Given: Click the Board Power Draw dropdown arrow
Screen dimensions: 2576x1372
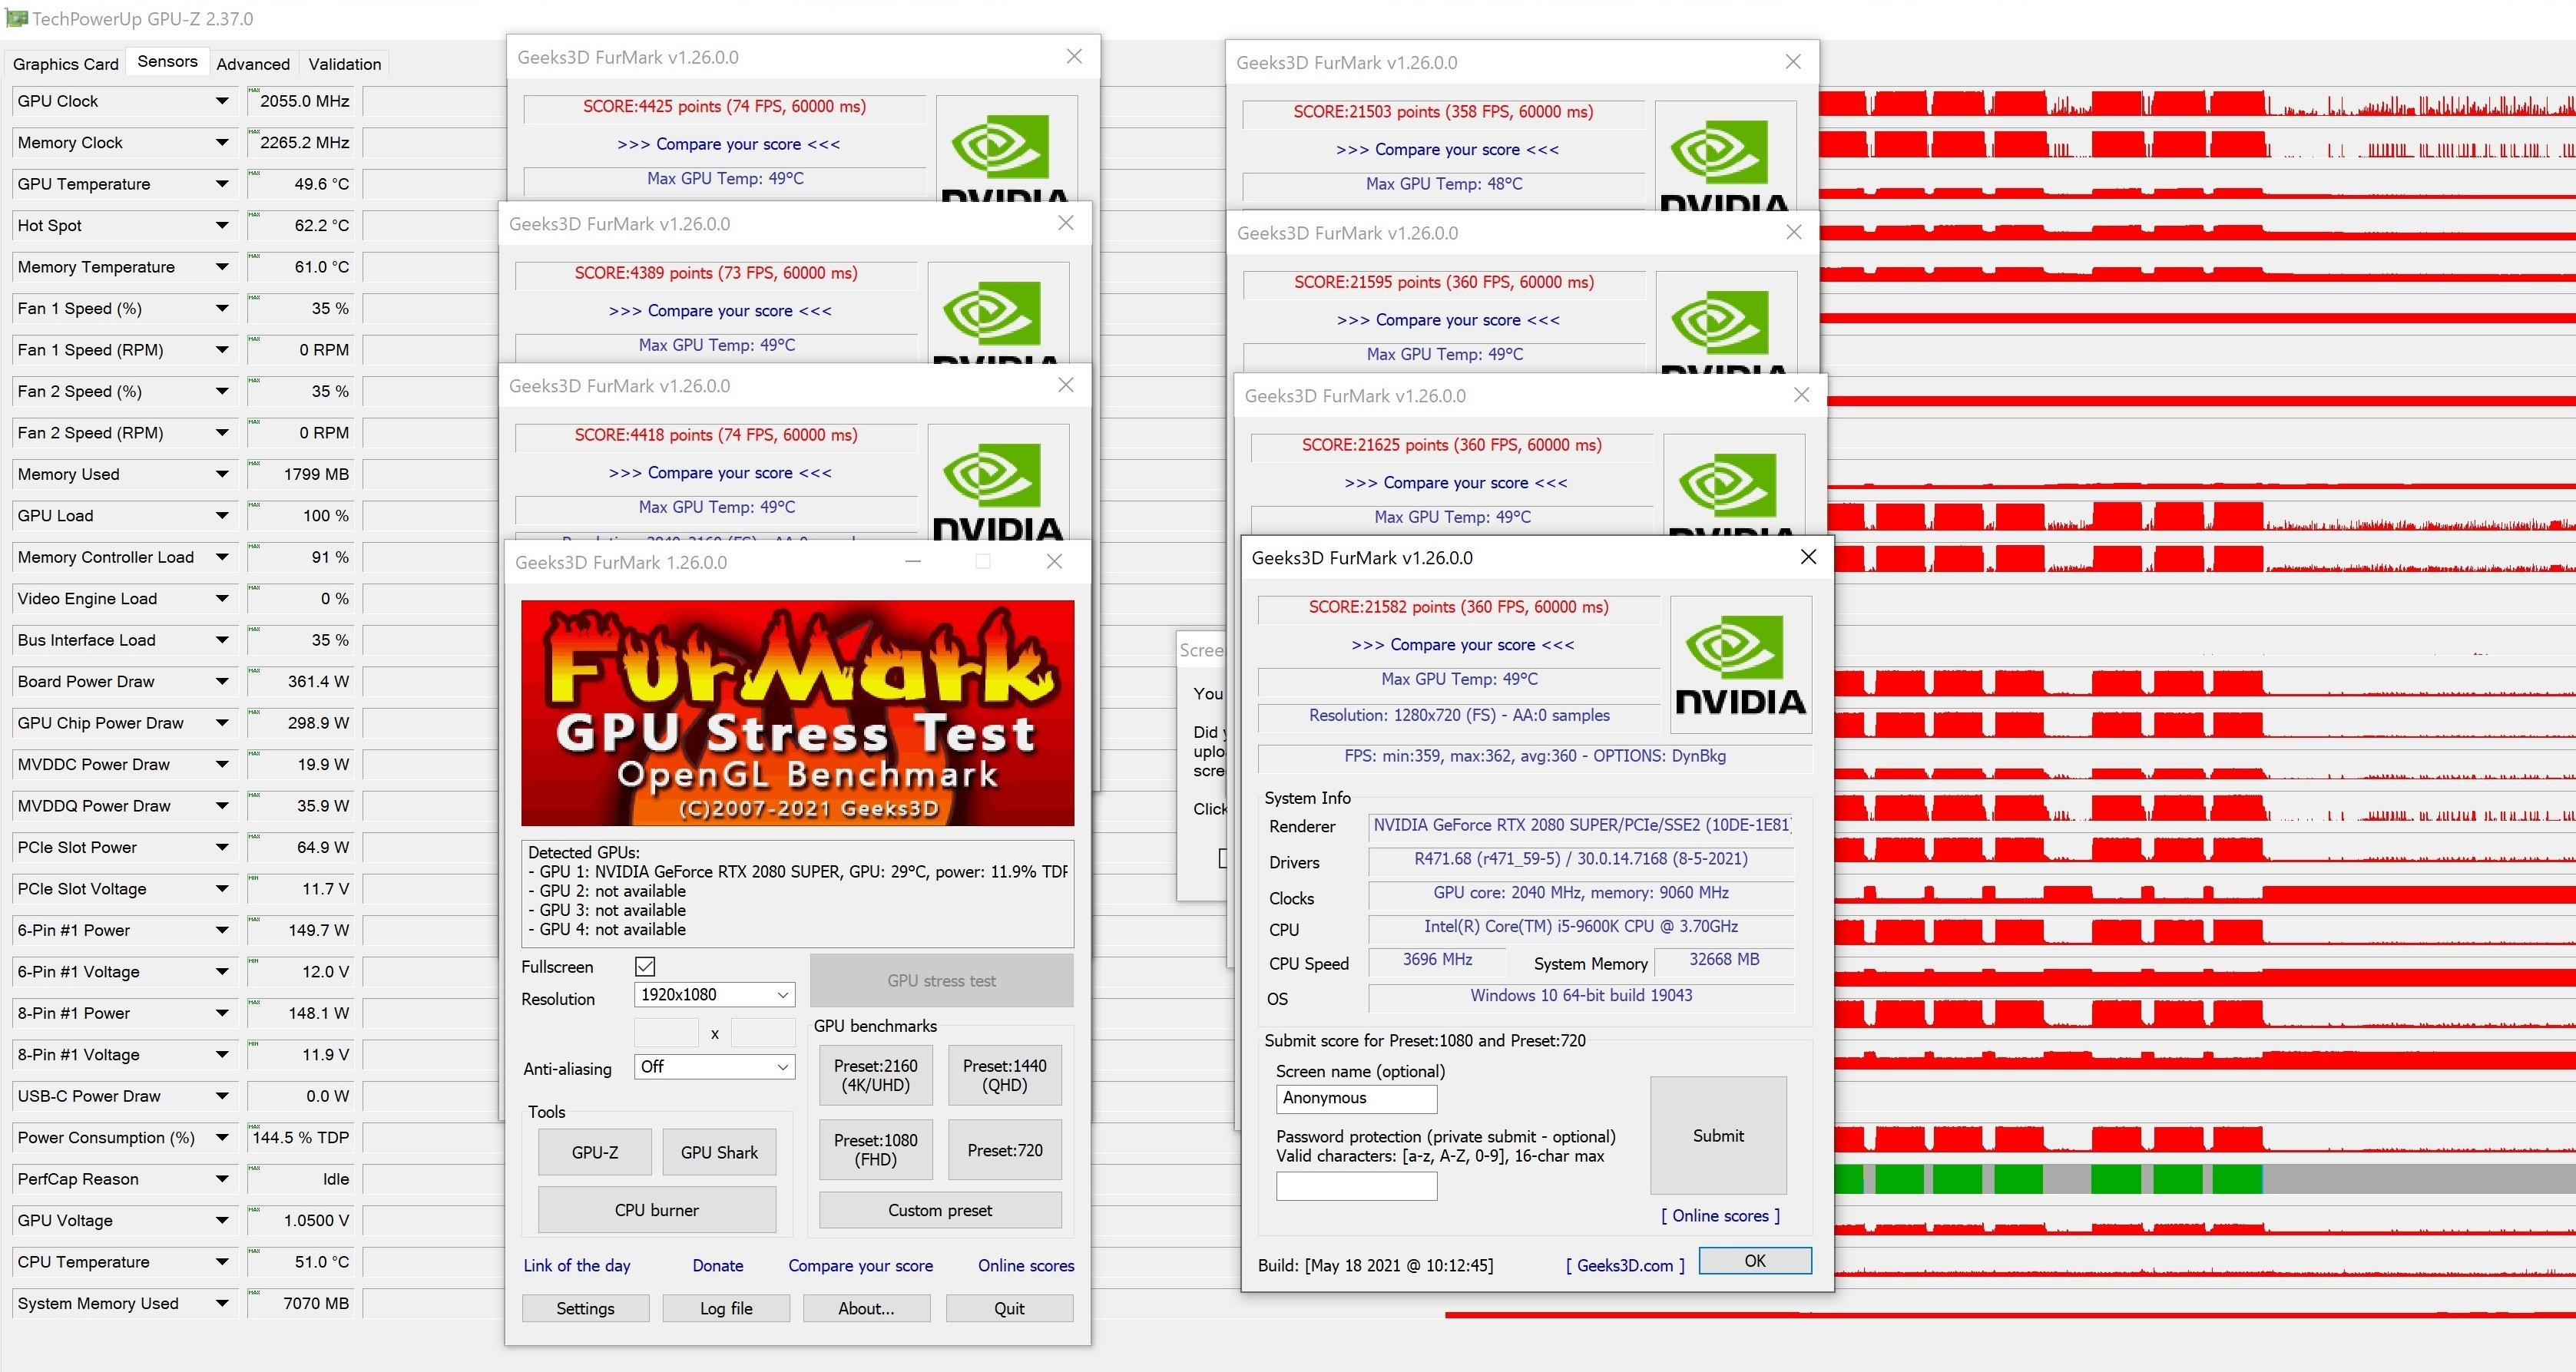Looking at the screenshot, I should point(221,682).
